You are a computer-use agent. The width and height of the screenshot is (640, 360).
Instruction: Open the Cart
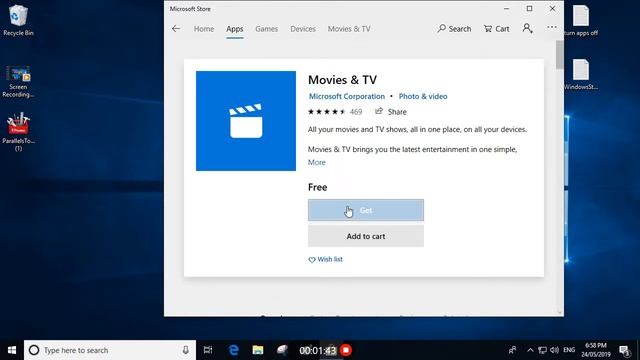(x=496, y=29)
